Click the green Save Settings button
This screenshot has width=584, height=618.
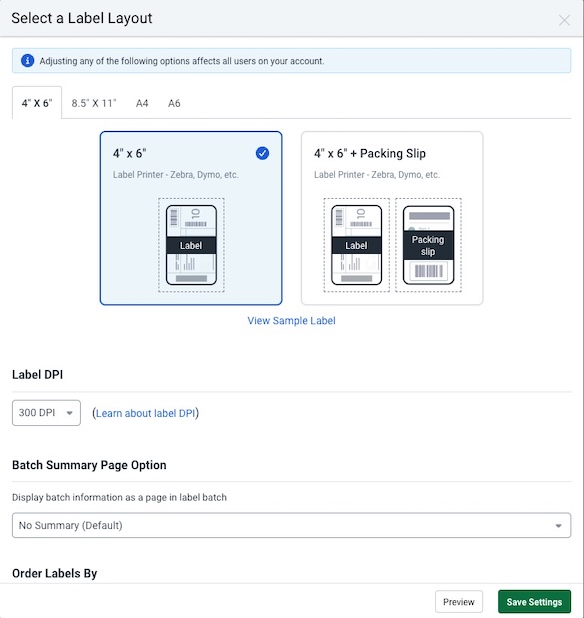click(534, 602)
